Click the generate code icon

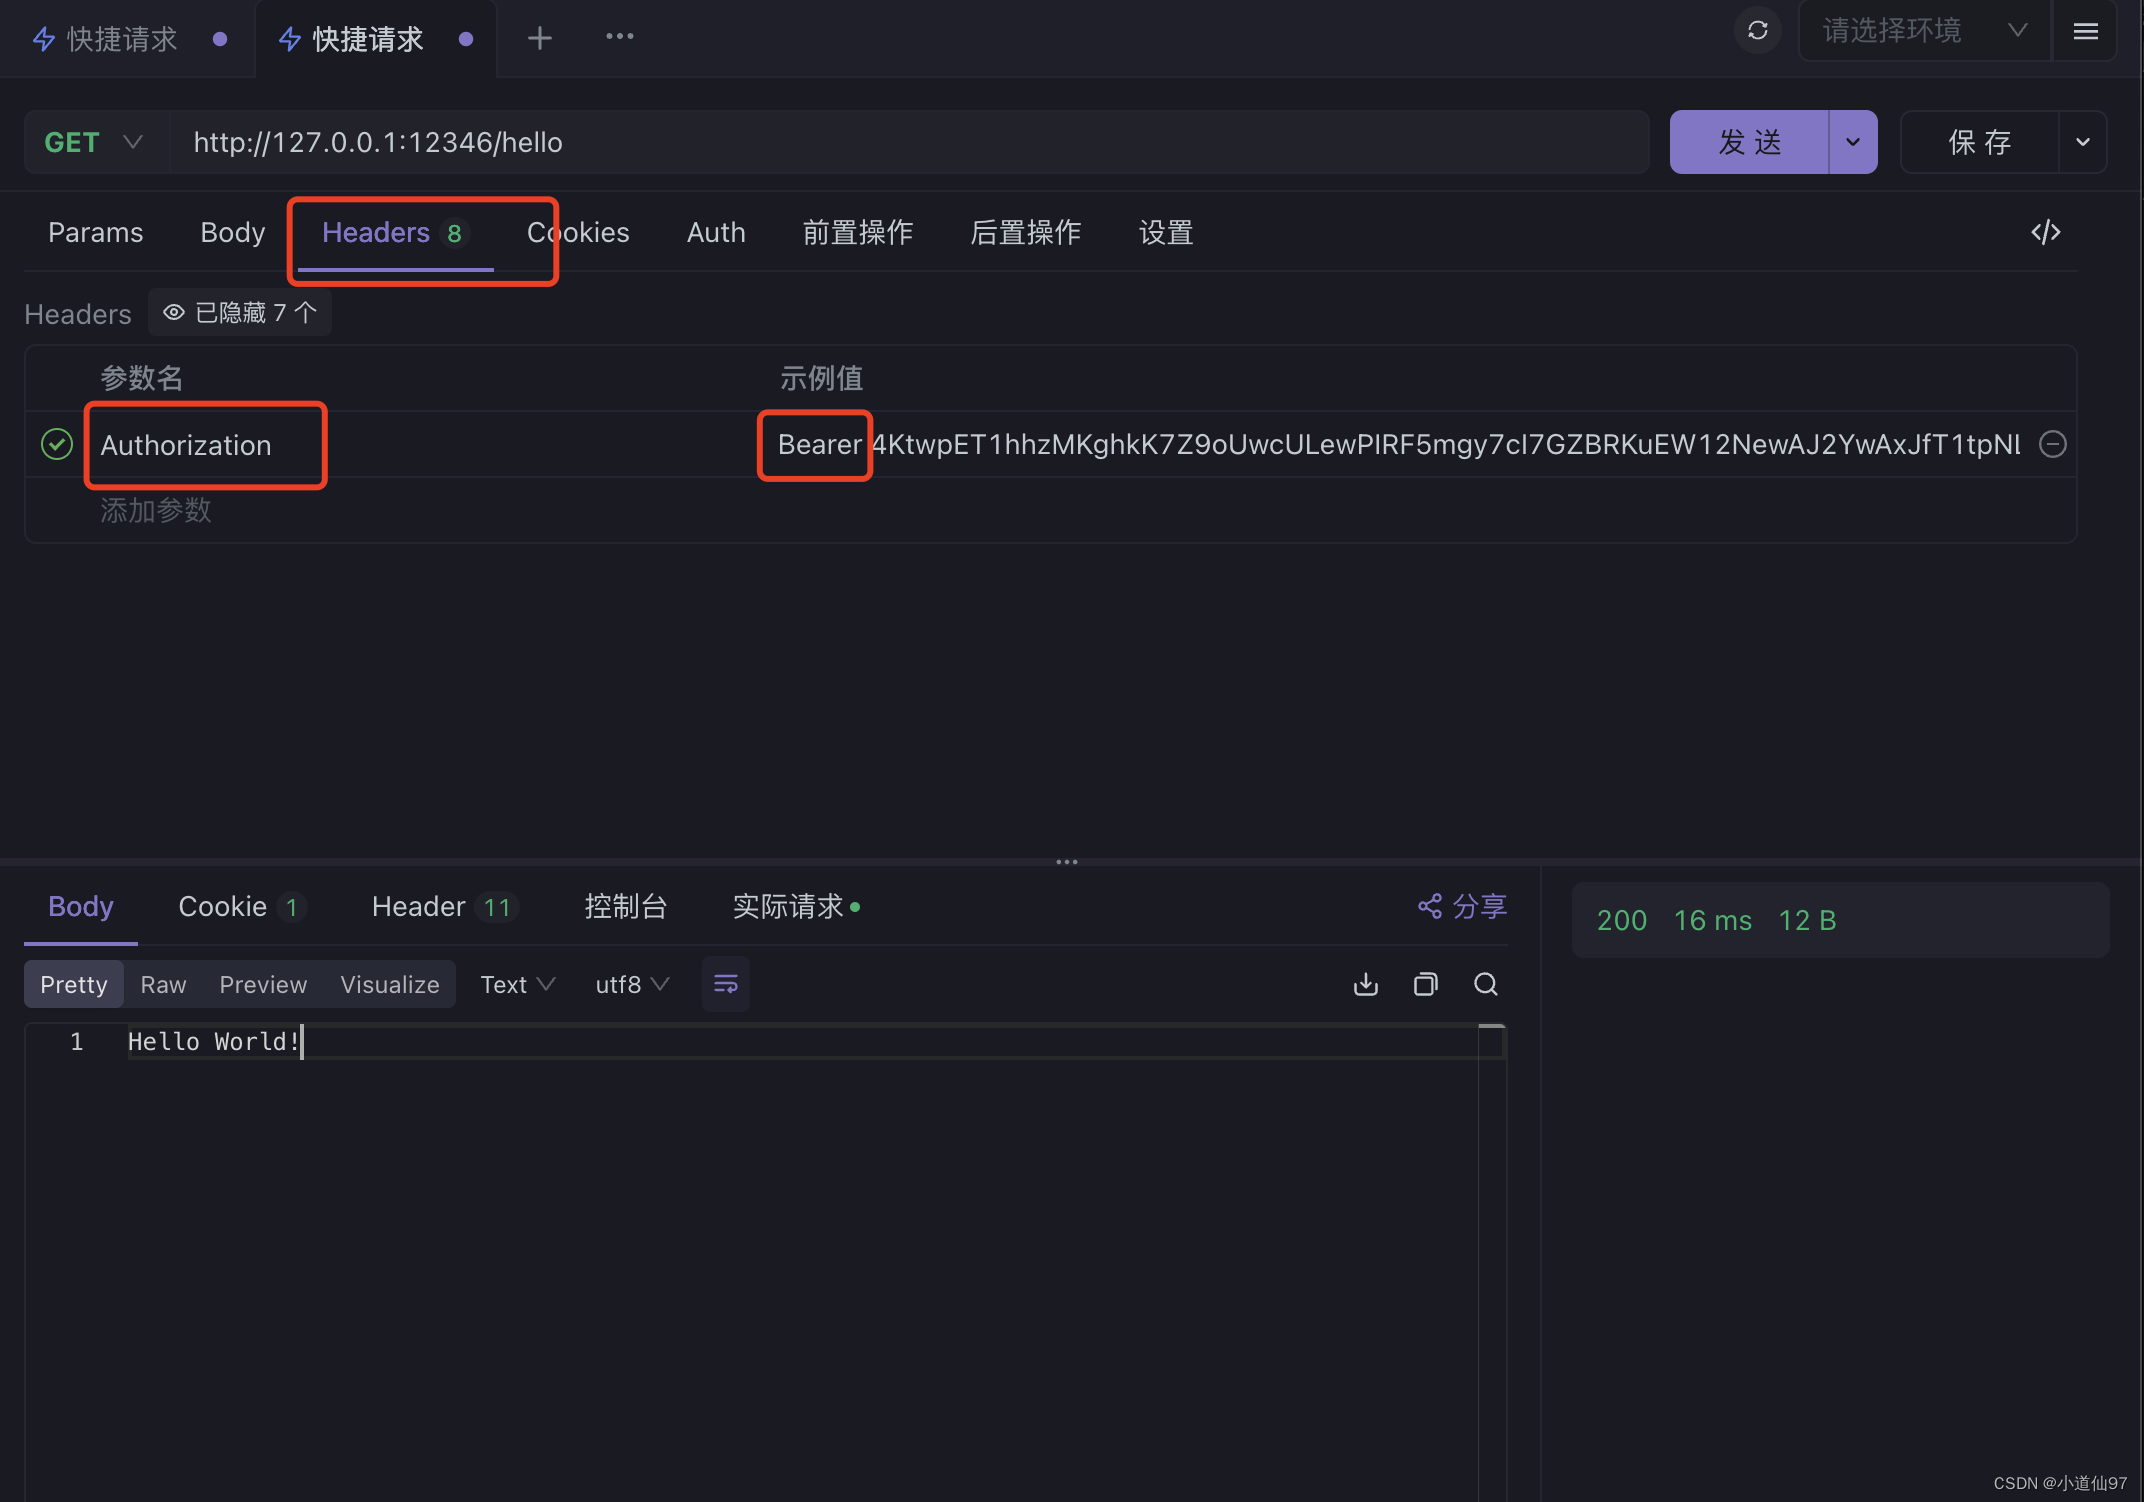(x=2045, y=233)
